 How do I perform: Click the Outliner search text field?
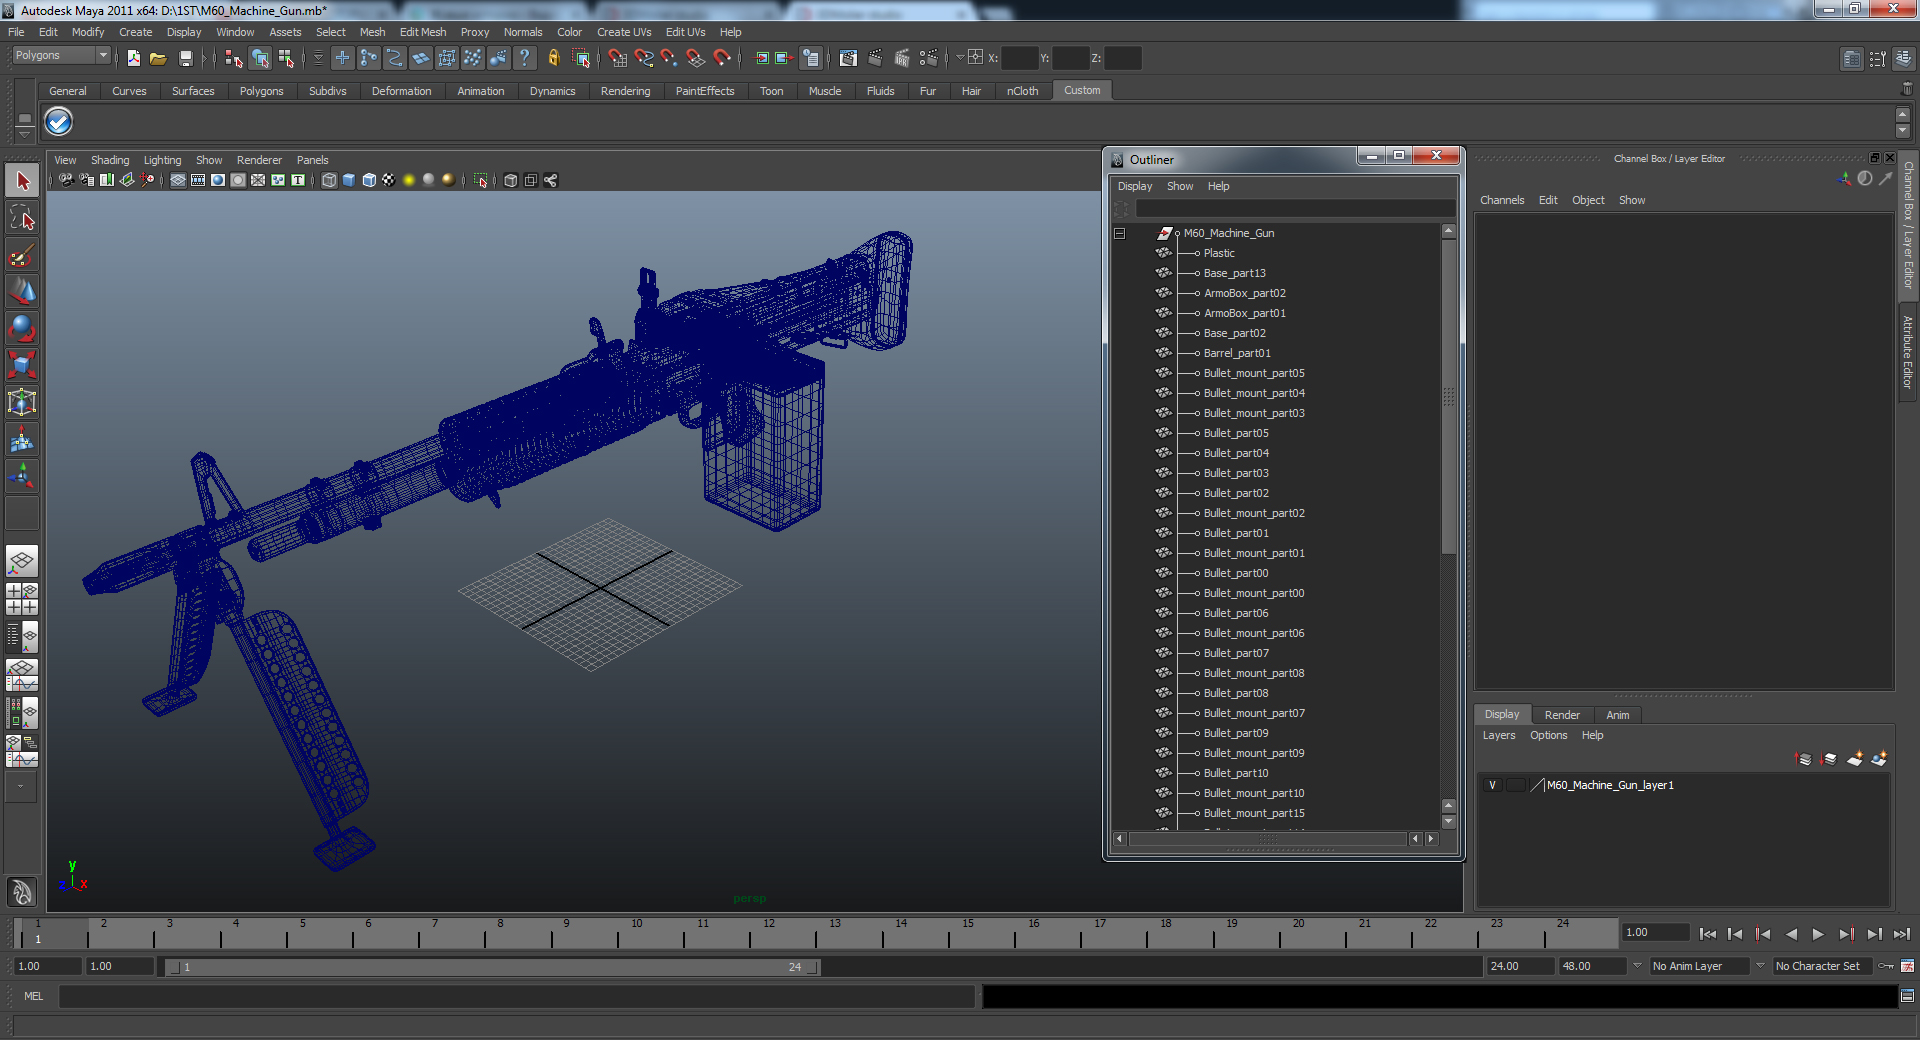click(x=1295, y=208)
